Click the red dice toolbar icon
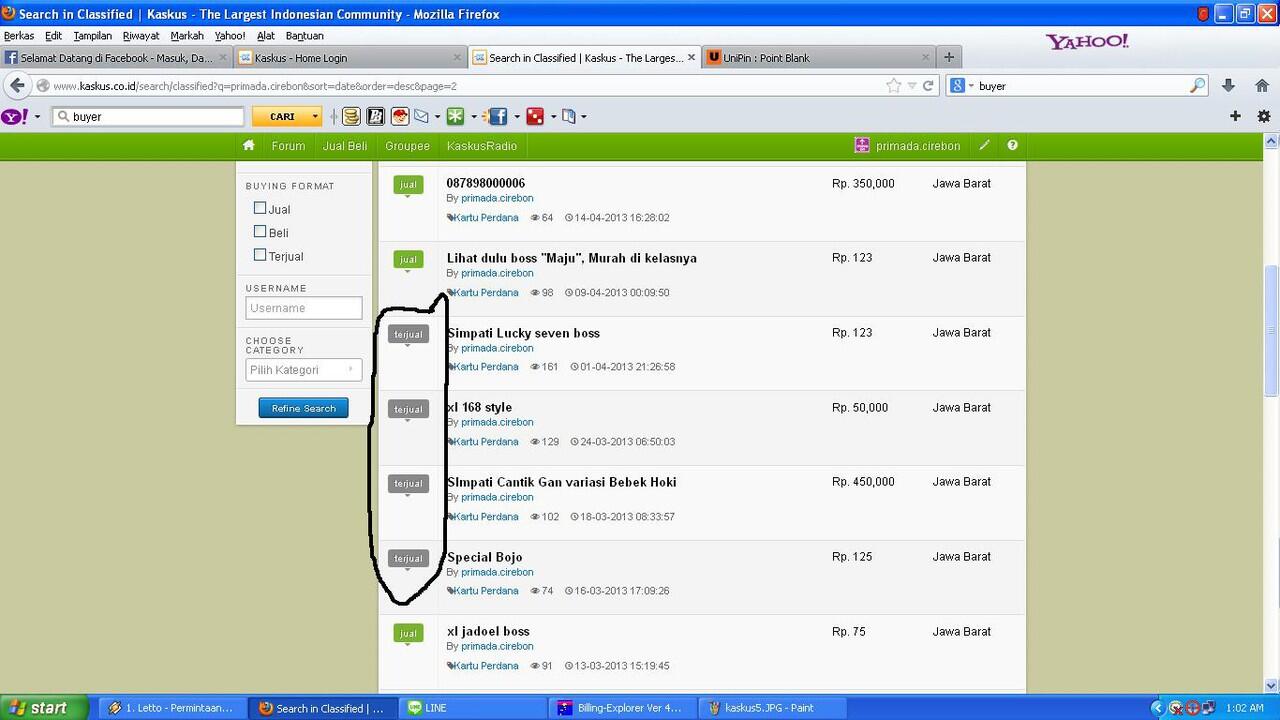Viewport: 1280px width, 720px height. (x=535, y=117)
